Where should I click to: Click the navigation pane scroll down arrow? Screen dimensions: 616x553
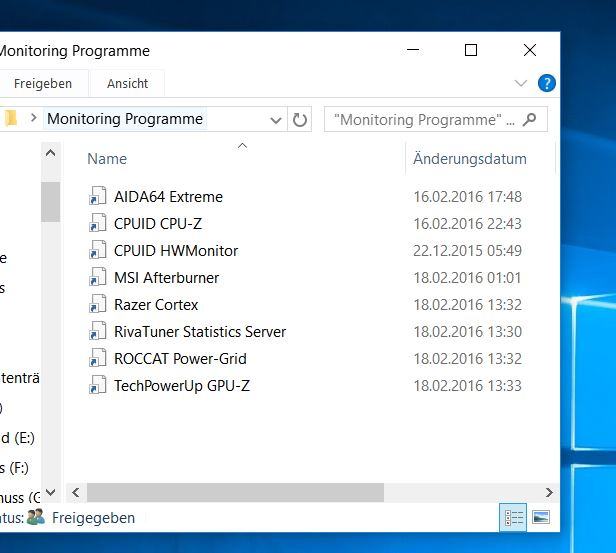tap(50, 492)
